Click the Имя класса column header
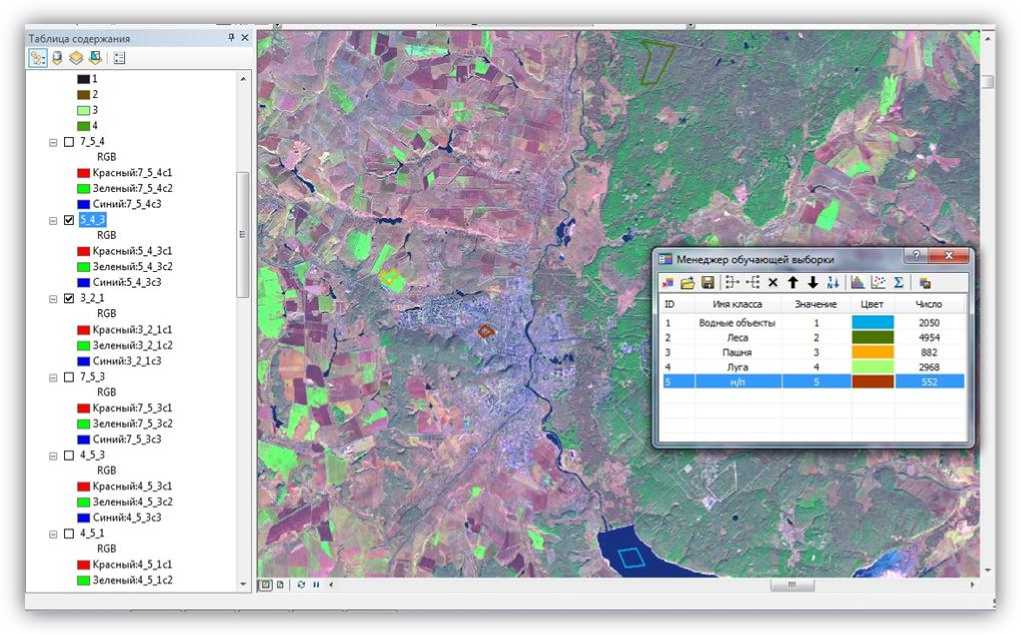The image size is (1021, 635). pyautogui.click(x=738, y=303)
